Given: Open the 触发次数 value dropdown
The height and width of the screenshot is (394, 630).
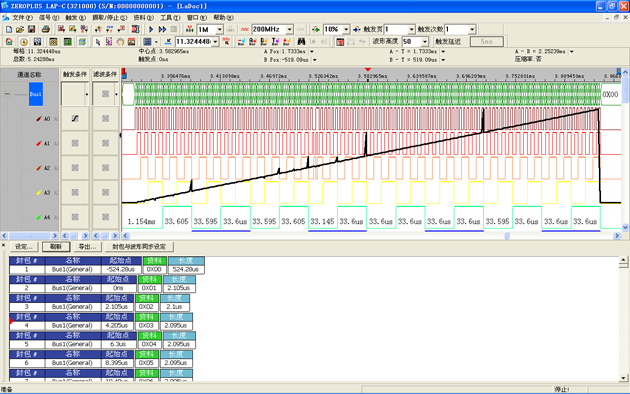Looking at the screenshot, I should click(x=472, y=29).
